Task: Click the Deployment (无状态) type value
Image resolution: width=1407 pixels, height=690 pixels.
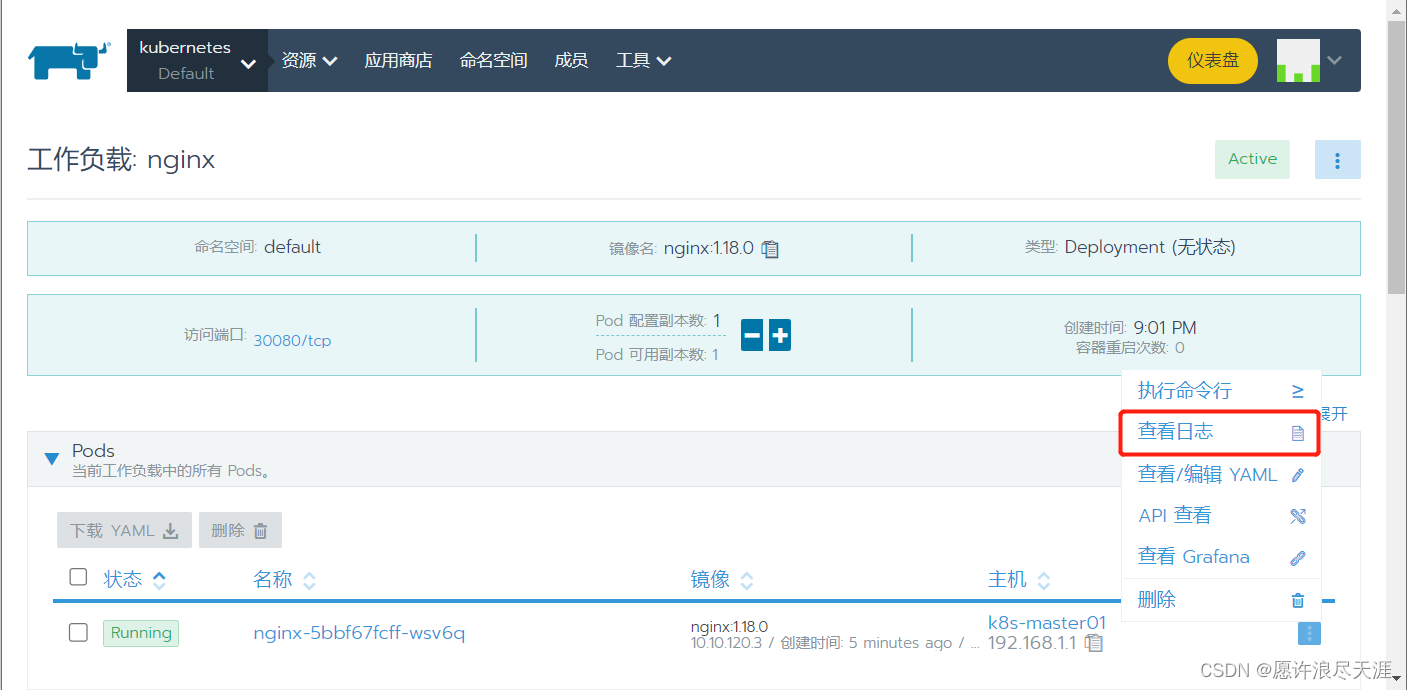Action: tap(1150, 247)
